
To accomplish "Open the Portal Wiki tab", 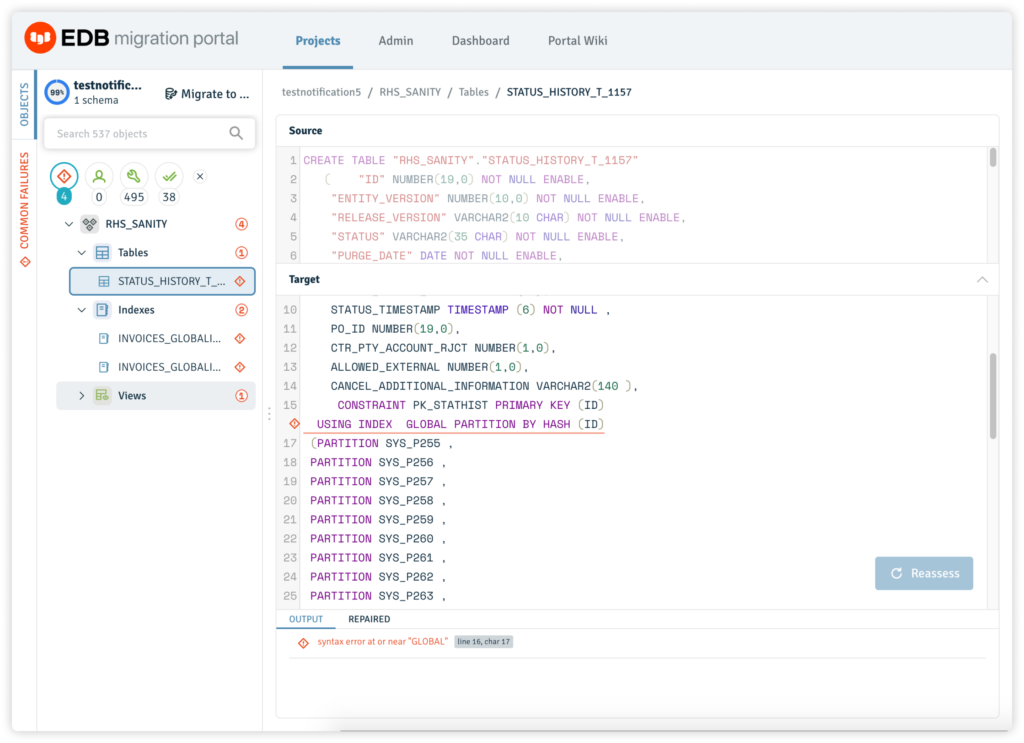I will (577, 40).
